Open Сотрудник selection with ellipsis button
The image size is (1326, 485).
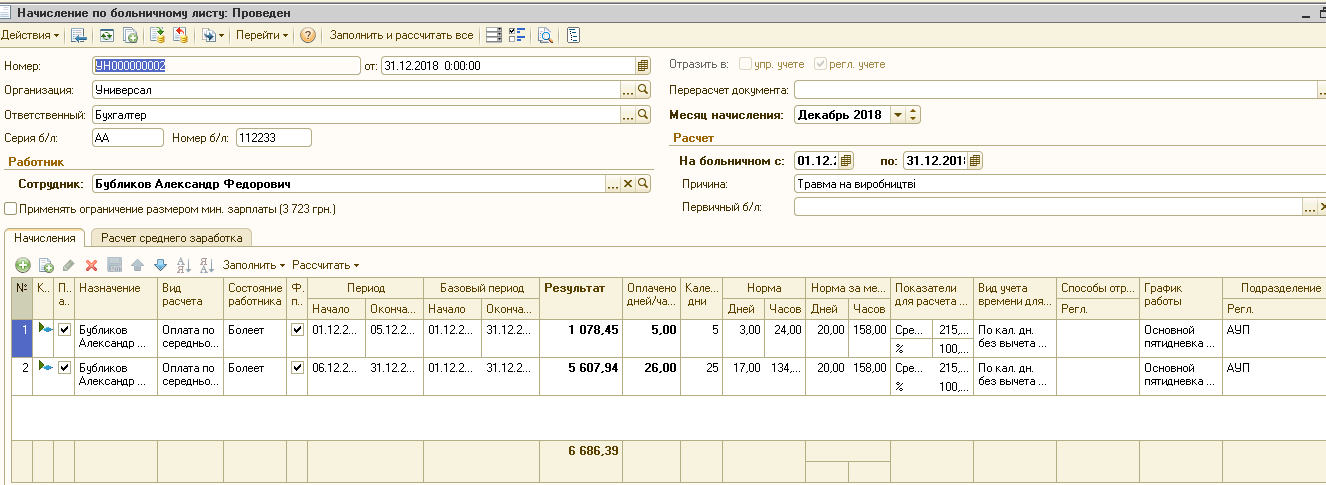click(613, 184)
